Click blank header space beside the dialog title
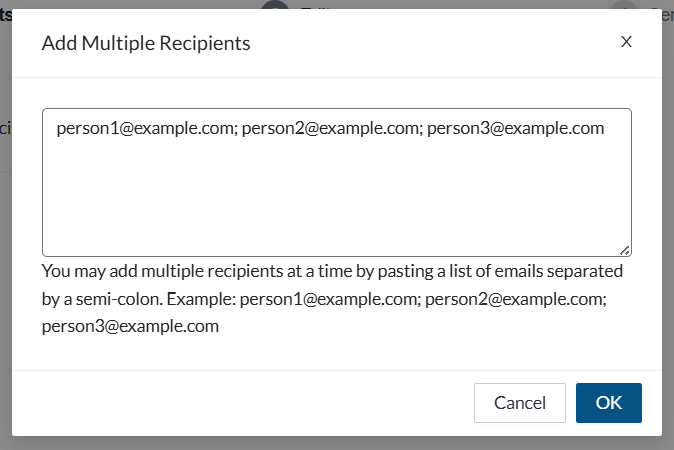674x450 pixels. pyautogui.click(x=430, y=43)
